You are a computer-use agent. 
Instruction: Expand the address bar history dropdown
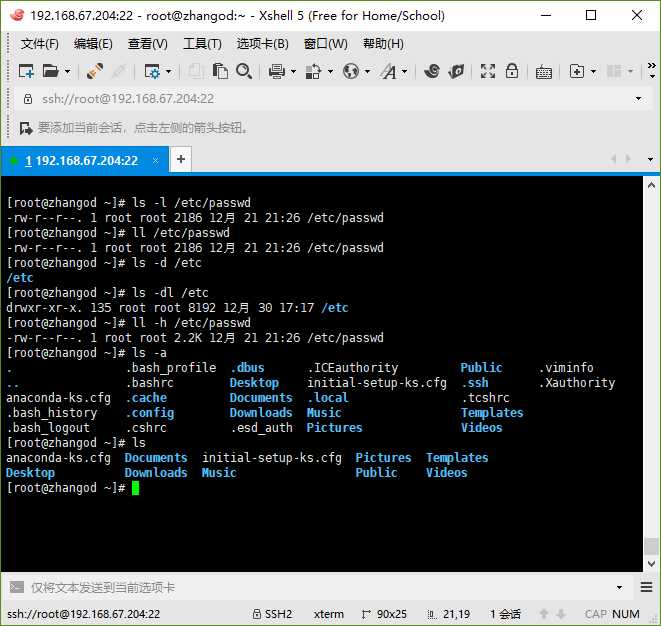point(638,99)
